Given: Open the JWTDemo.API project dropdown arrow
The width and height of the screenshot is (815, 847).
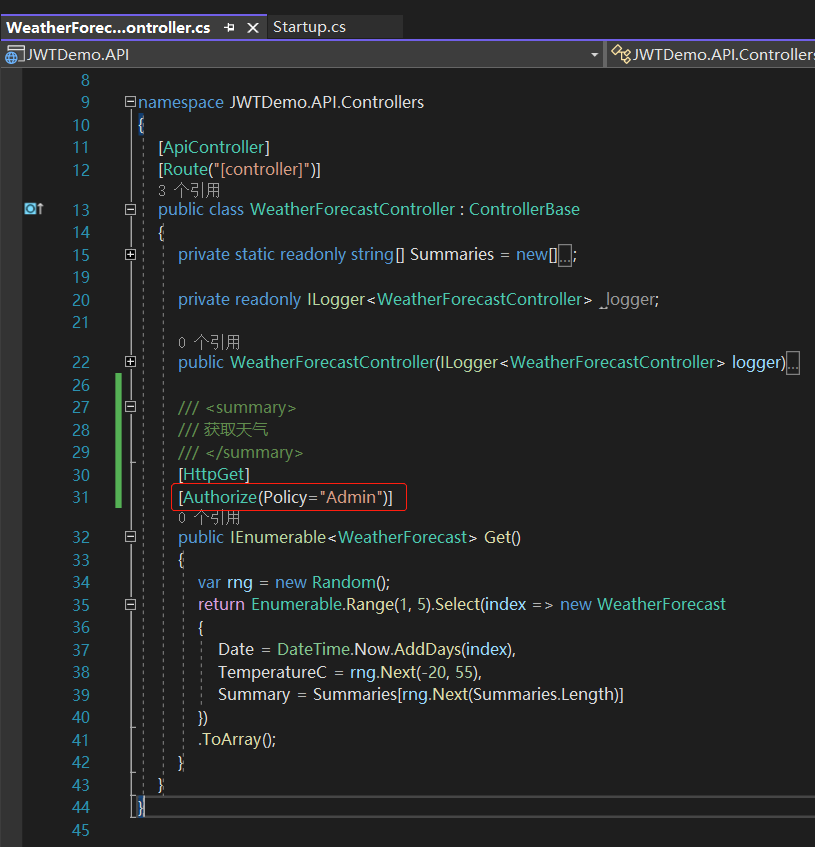Looking at the screenshot, I should point(594,55).
